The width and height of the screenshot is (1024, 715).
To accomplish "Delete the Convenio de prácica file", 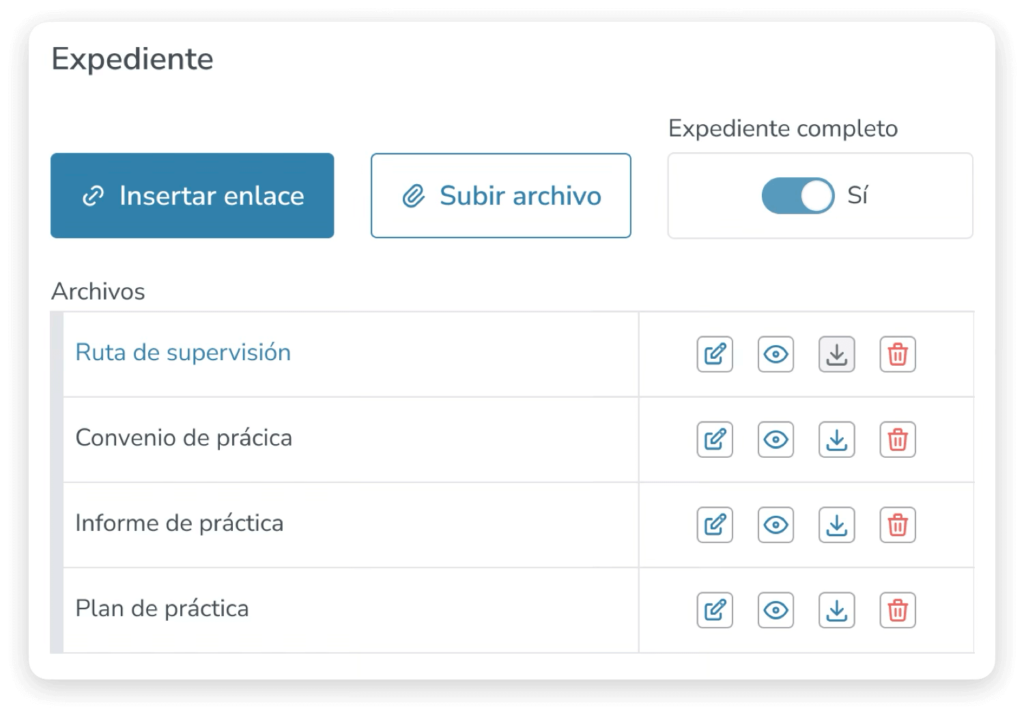I will [898, 439].
